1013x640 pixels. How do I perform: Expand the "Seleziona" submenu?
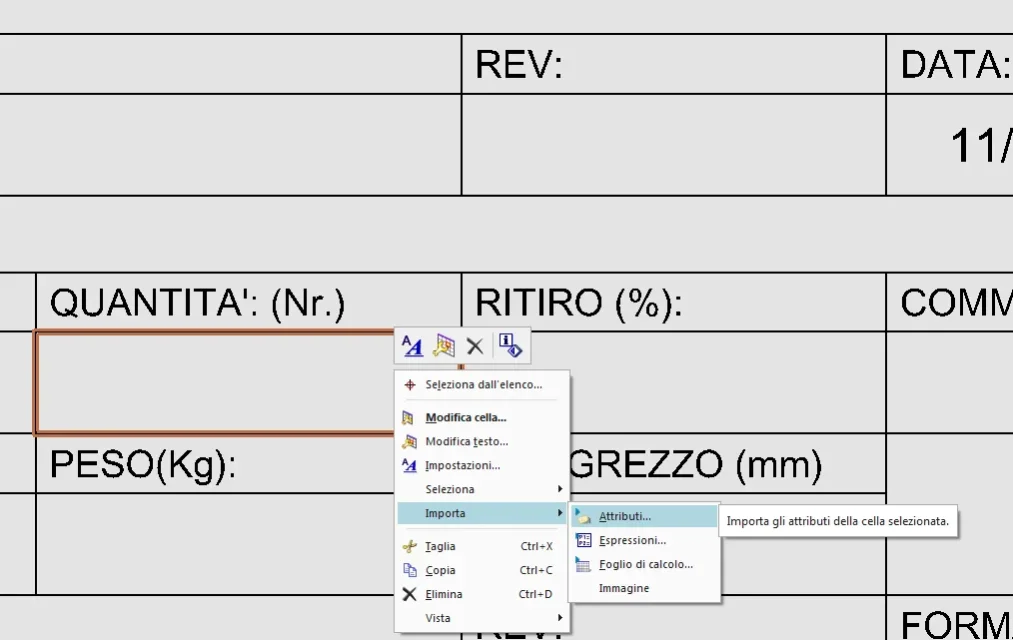[x=482, y=489]
